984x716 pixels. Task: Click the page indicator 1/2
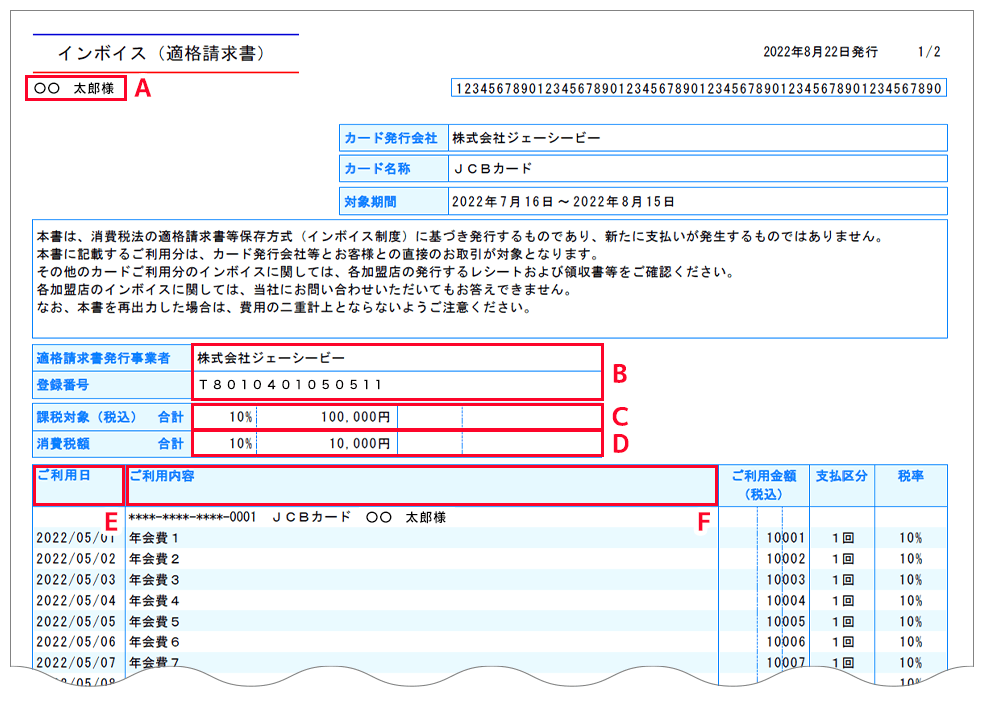[929, 52]
